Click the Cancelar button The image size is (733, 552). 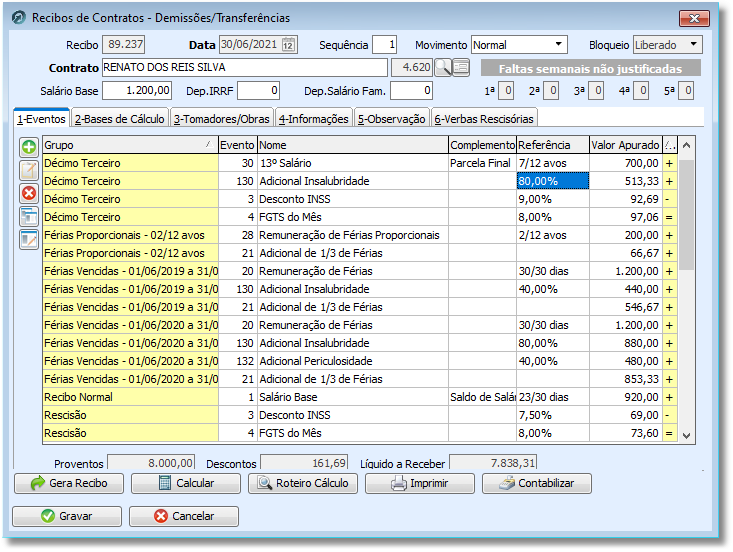pos(184,516)
